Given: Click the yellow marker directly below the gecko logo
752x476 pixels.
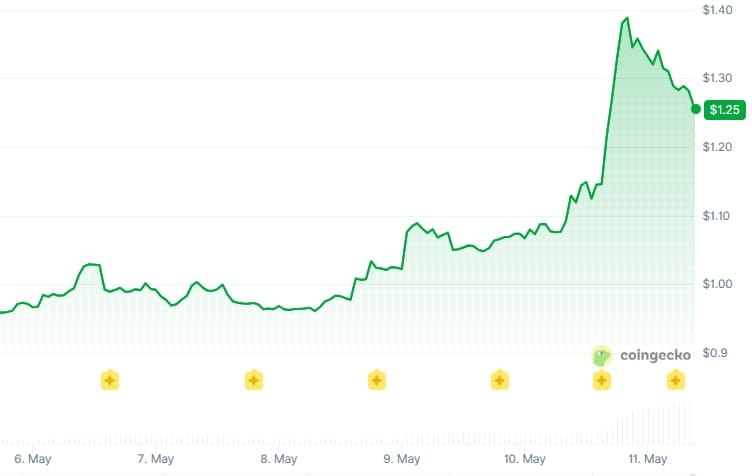Looking at the screenshot, I should coord(602,380).
